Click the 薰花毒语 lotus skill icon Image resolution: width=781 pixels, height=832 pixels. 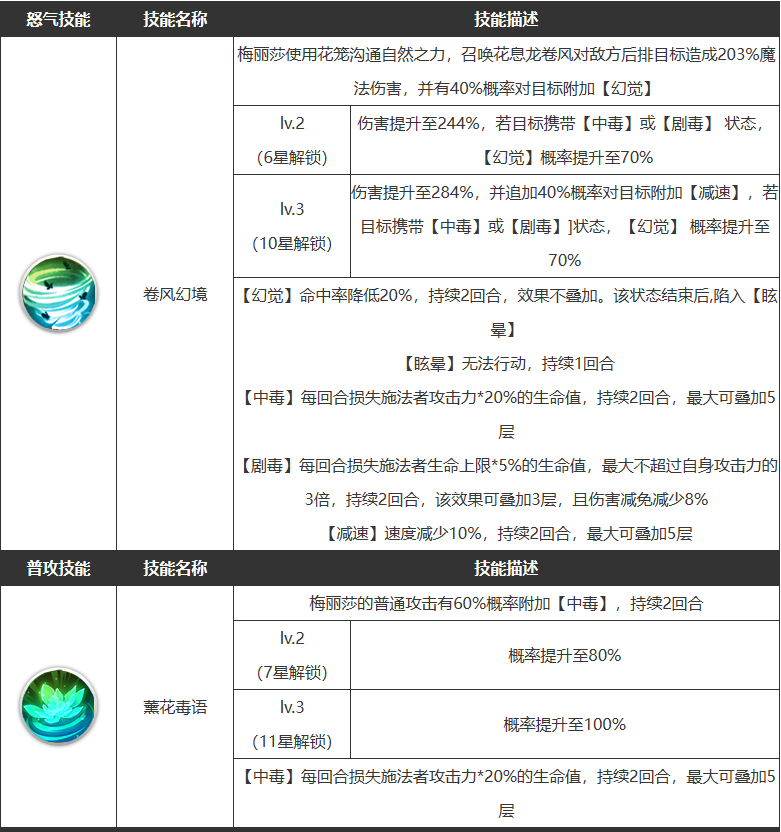(x=58, y=706)
